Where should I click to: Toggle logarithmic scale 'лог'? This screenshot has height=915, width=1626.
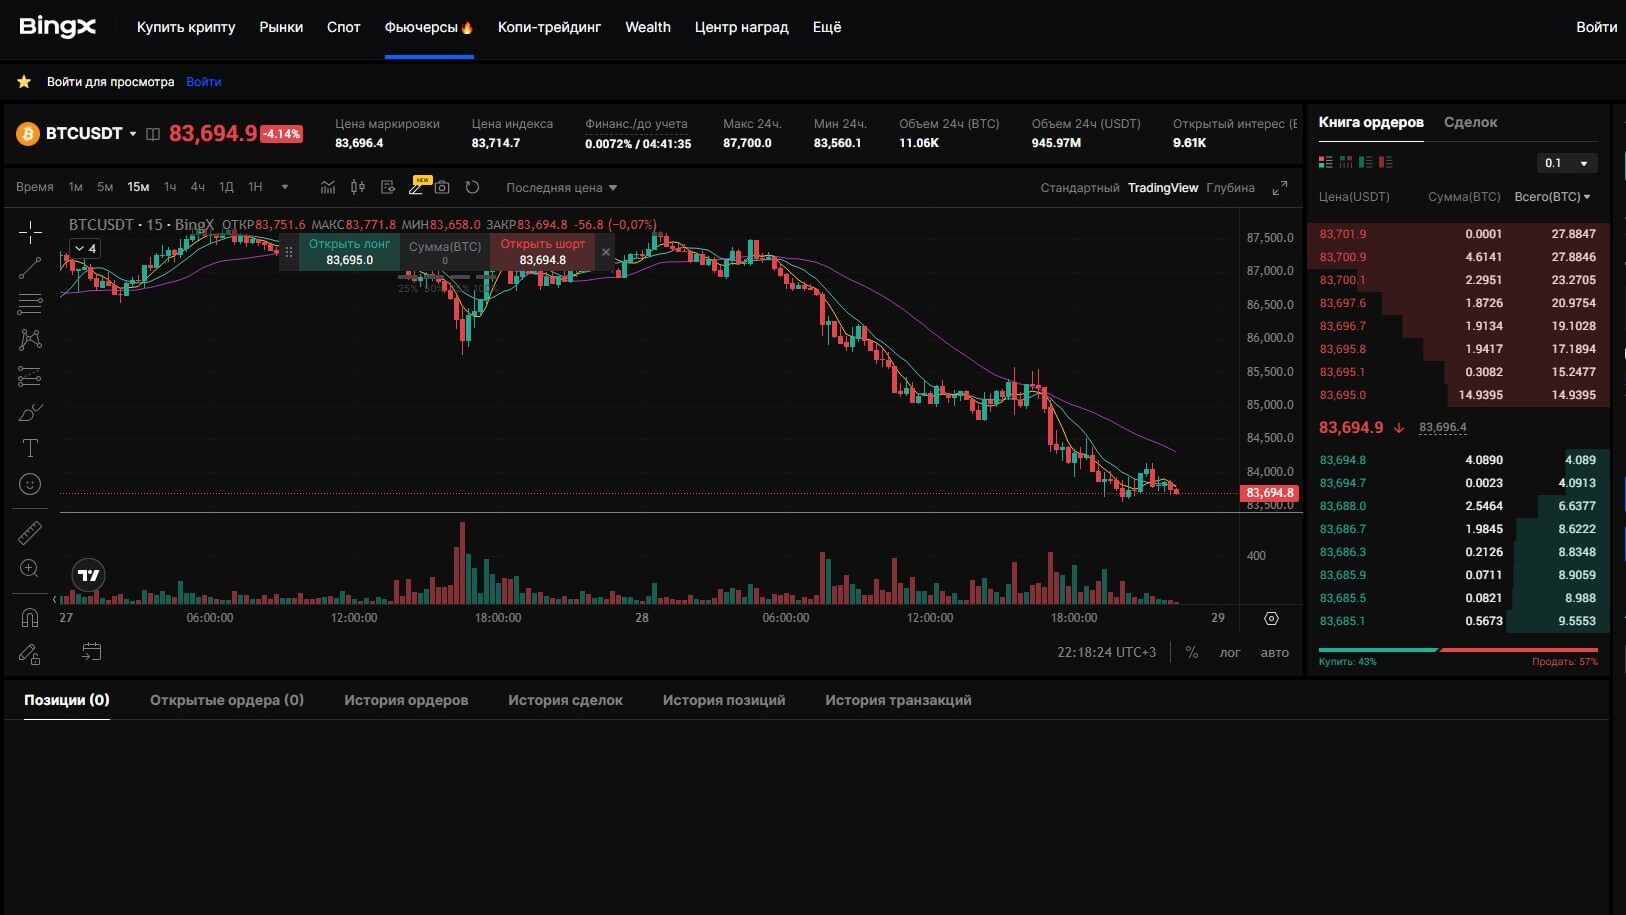click(1229, 653)
